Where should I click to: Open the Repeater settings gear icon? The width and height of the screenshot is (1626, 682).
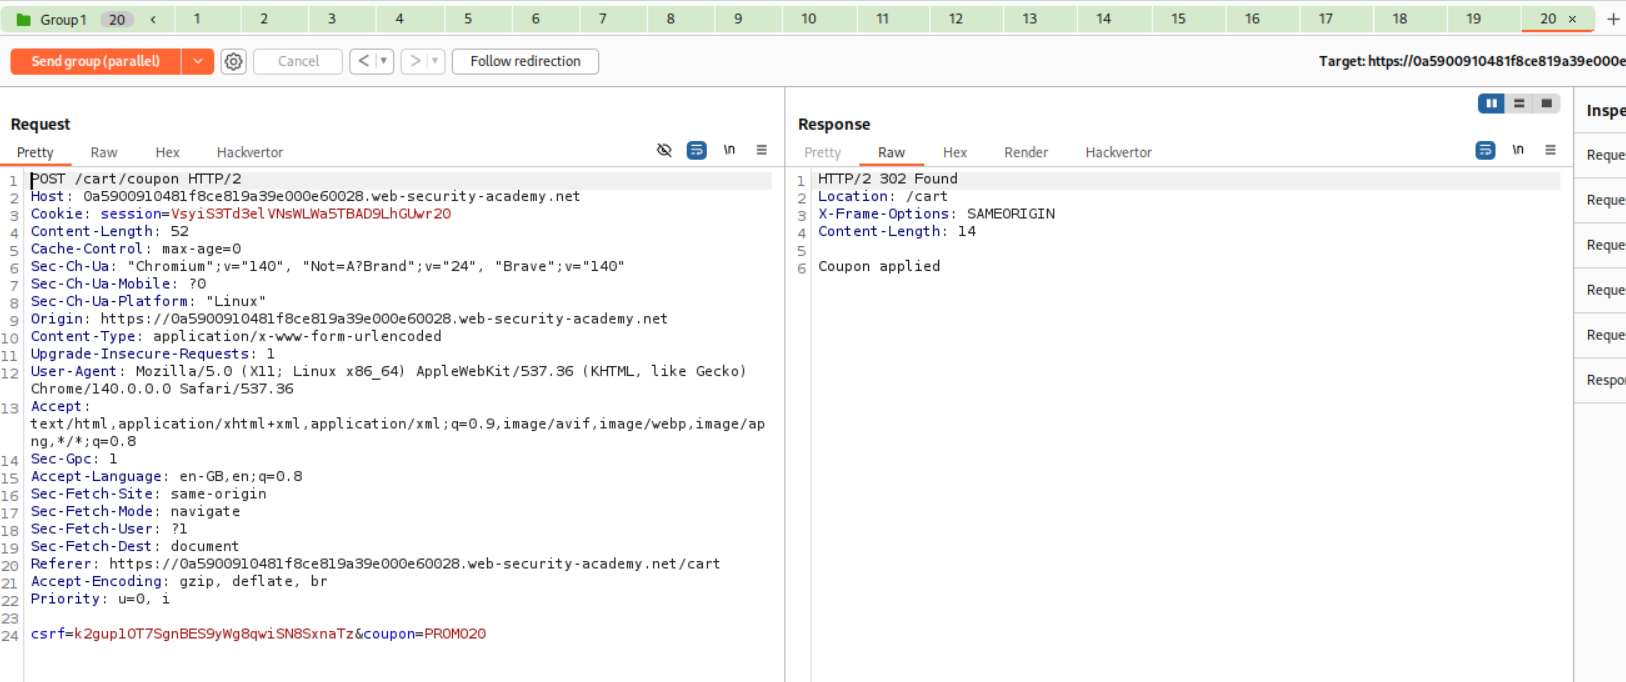tap(233, 62)
